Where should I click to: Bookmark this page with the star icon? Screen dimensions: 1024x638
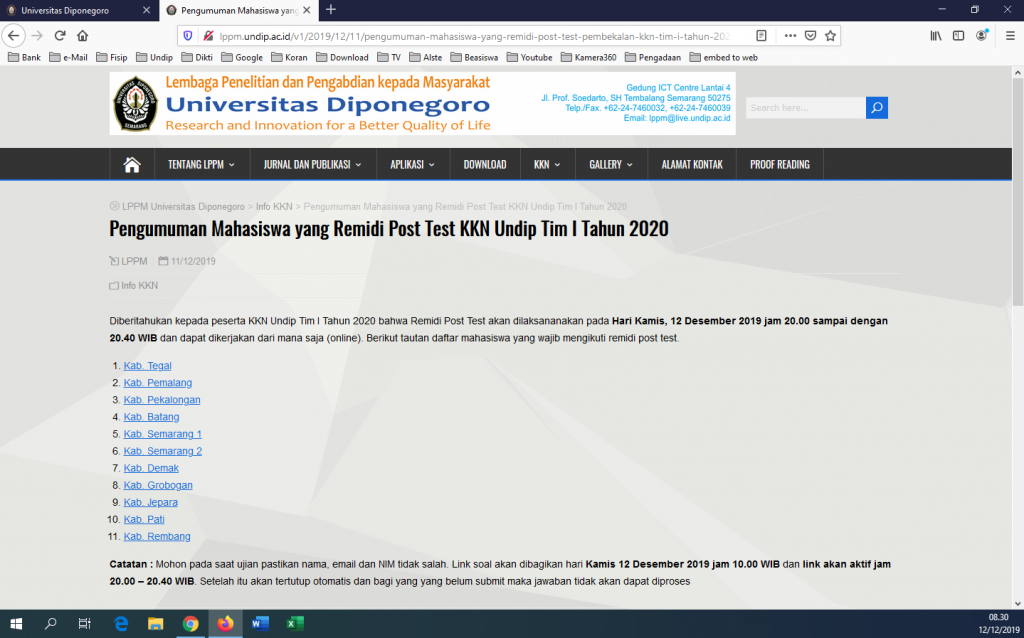[830, 35]
